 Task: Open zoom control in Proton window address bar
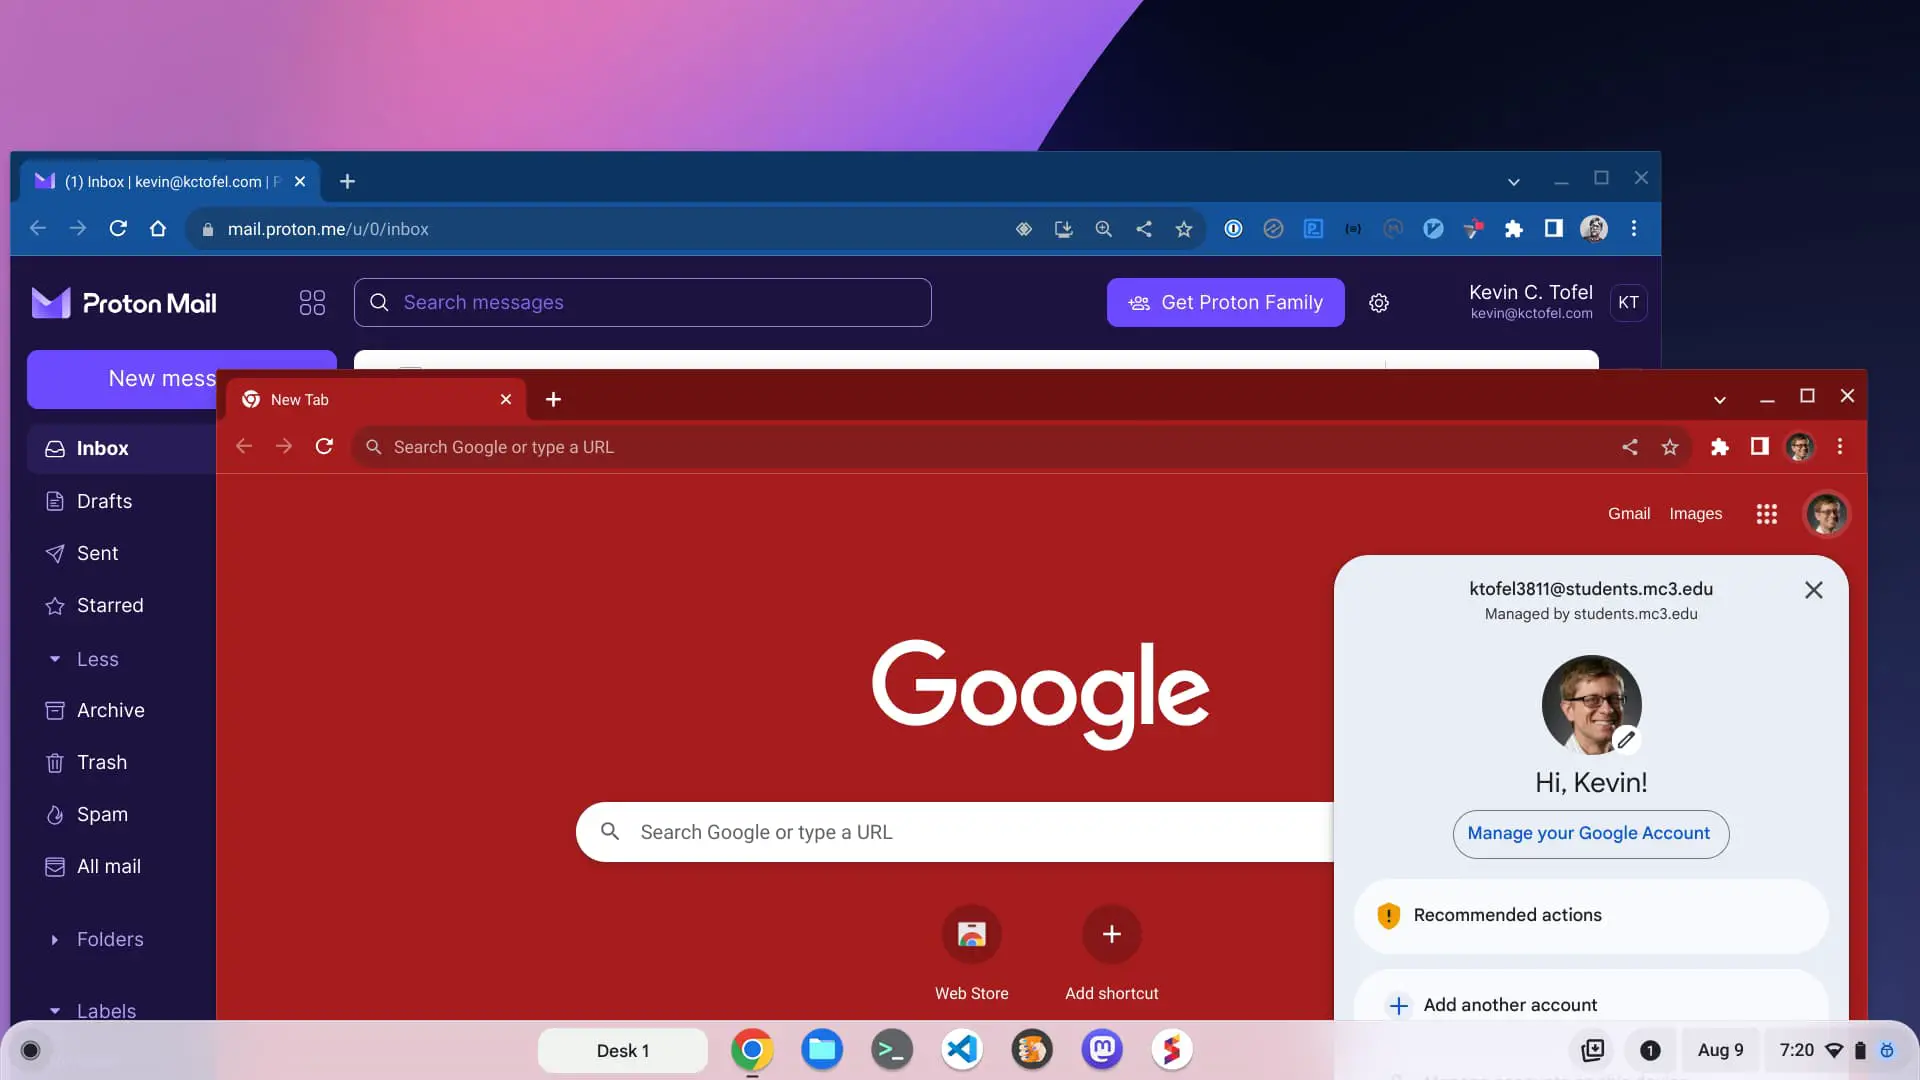click(1103, 229)
